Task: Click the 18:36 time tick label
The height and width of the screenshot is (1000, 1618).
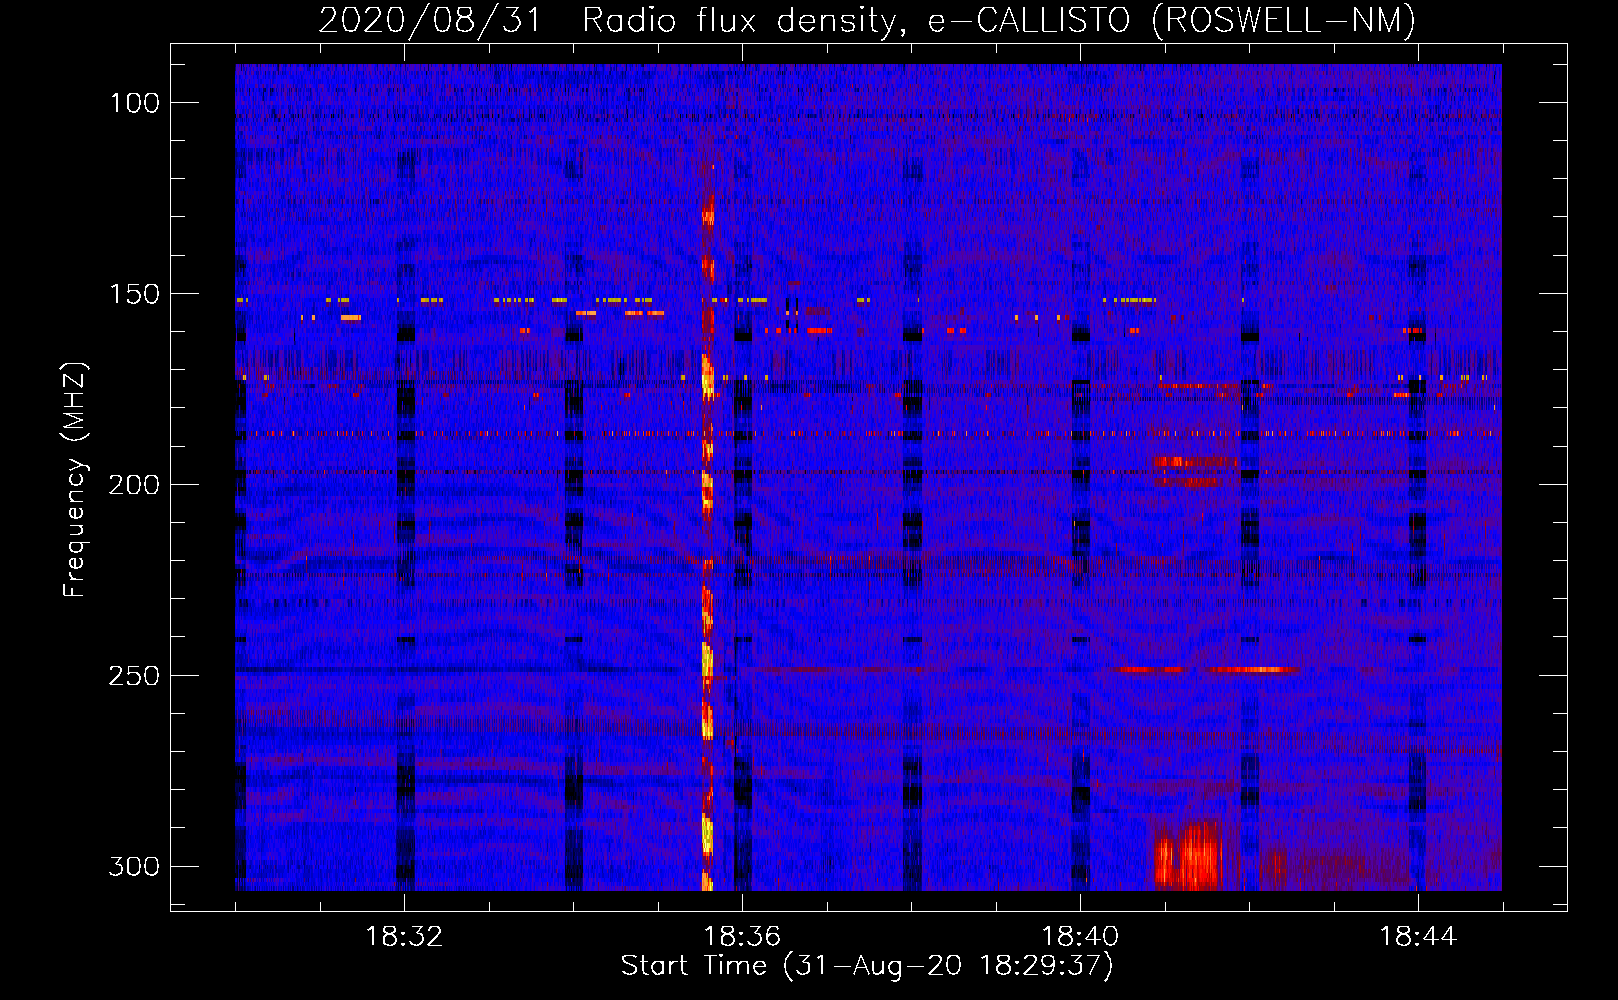Action: pos(742,937)
